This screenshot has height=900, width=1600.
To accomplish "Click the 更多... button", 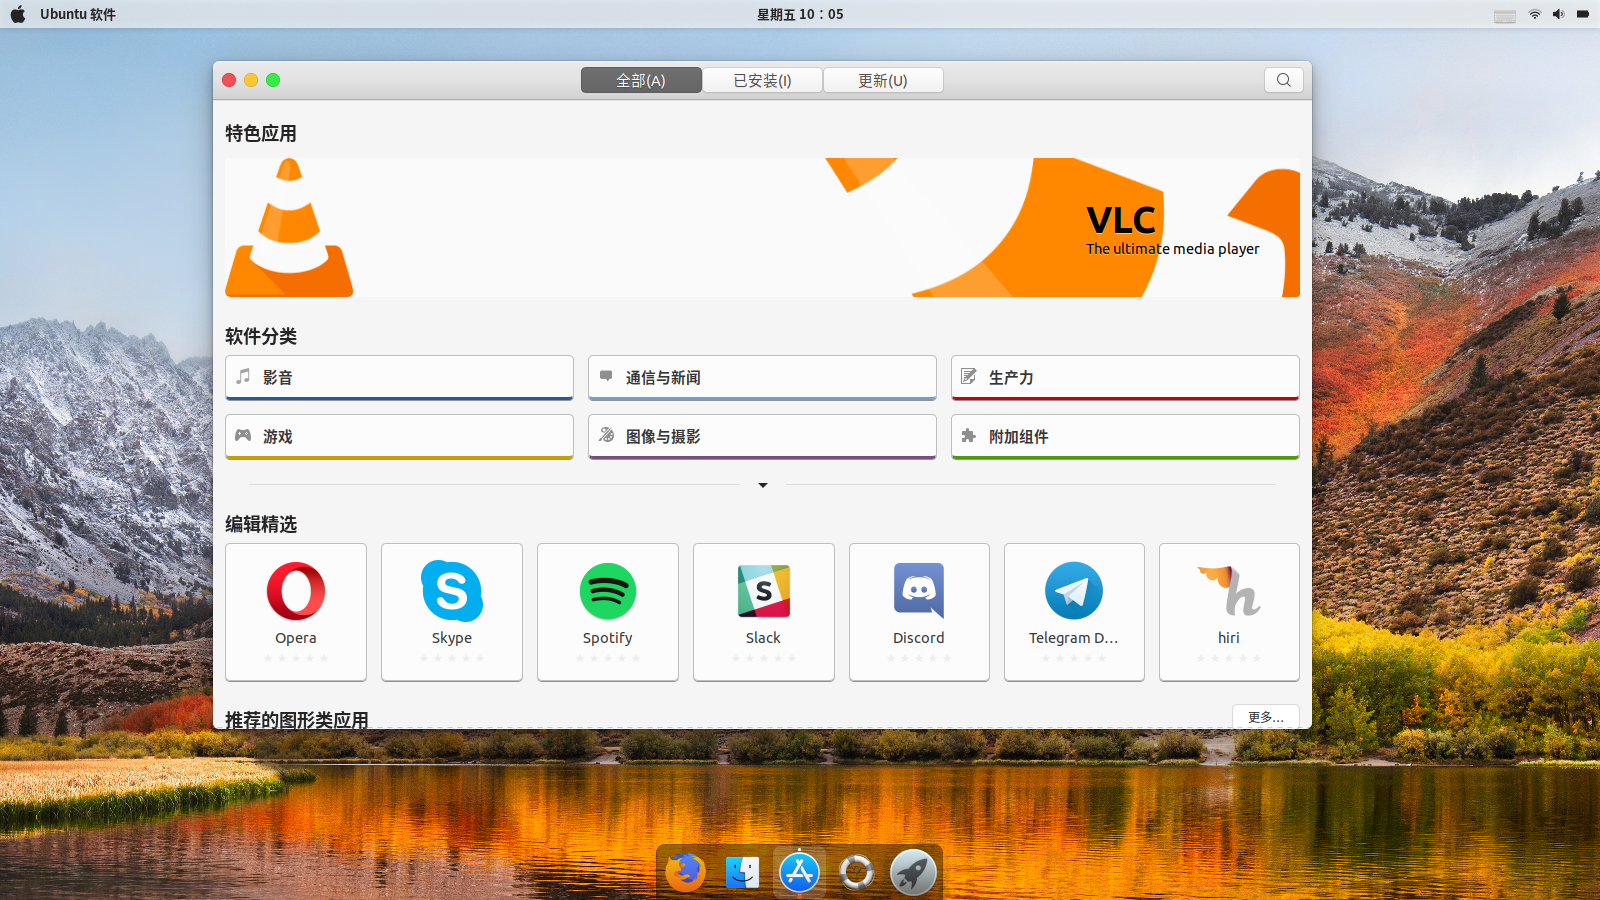I will point(1266,717).
